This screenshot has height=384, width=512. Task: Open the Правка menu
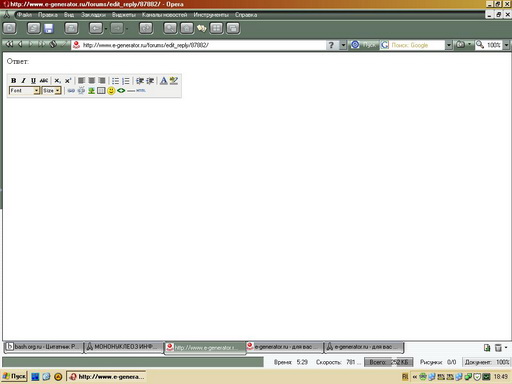pos(48,15)
